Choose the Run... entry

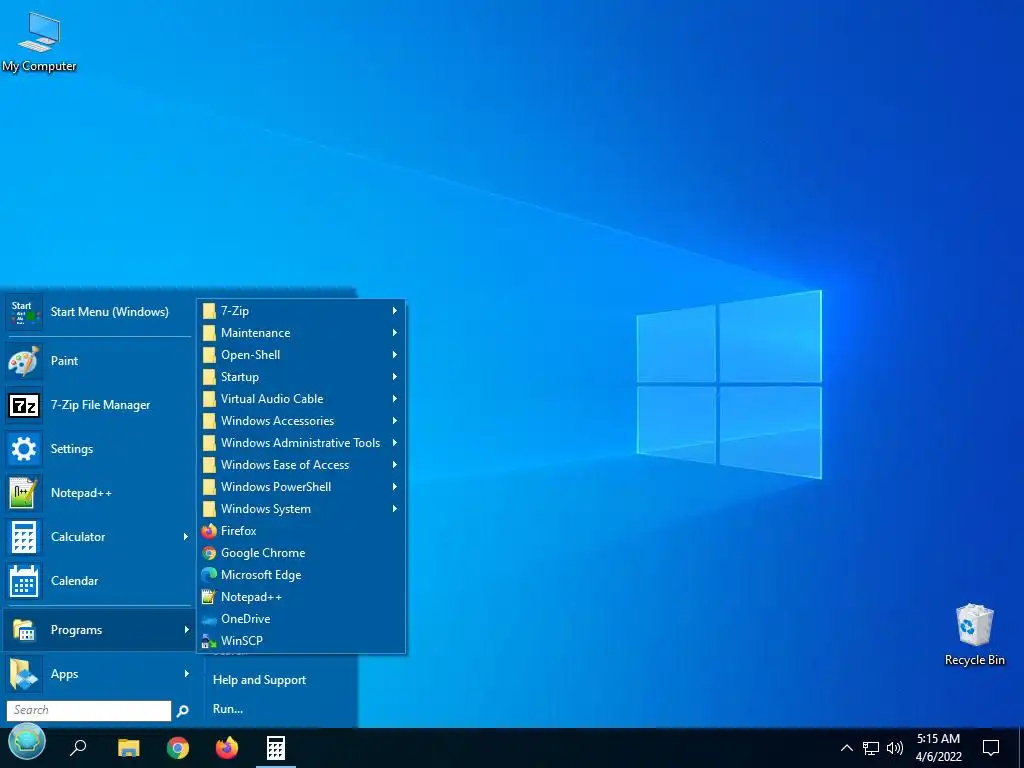228,709
